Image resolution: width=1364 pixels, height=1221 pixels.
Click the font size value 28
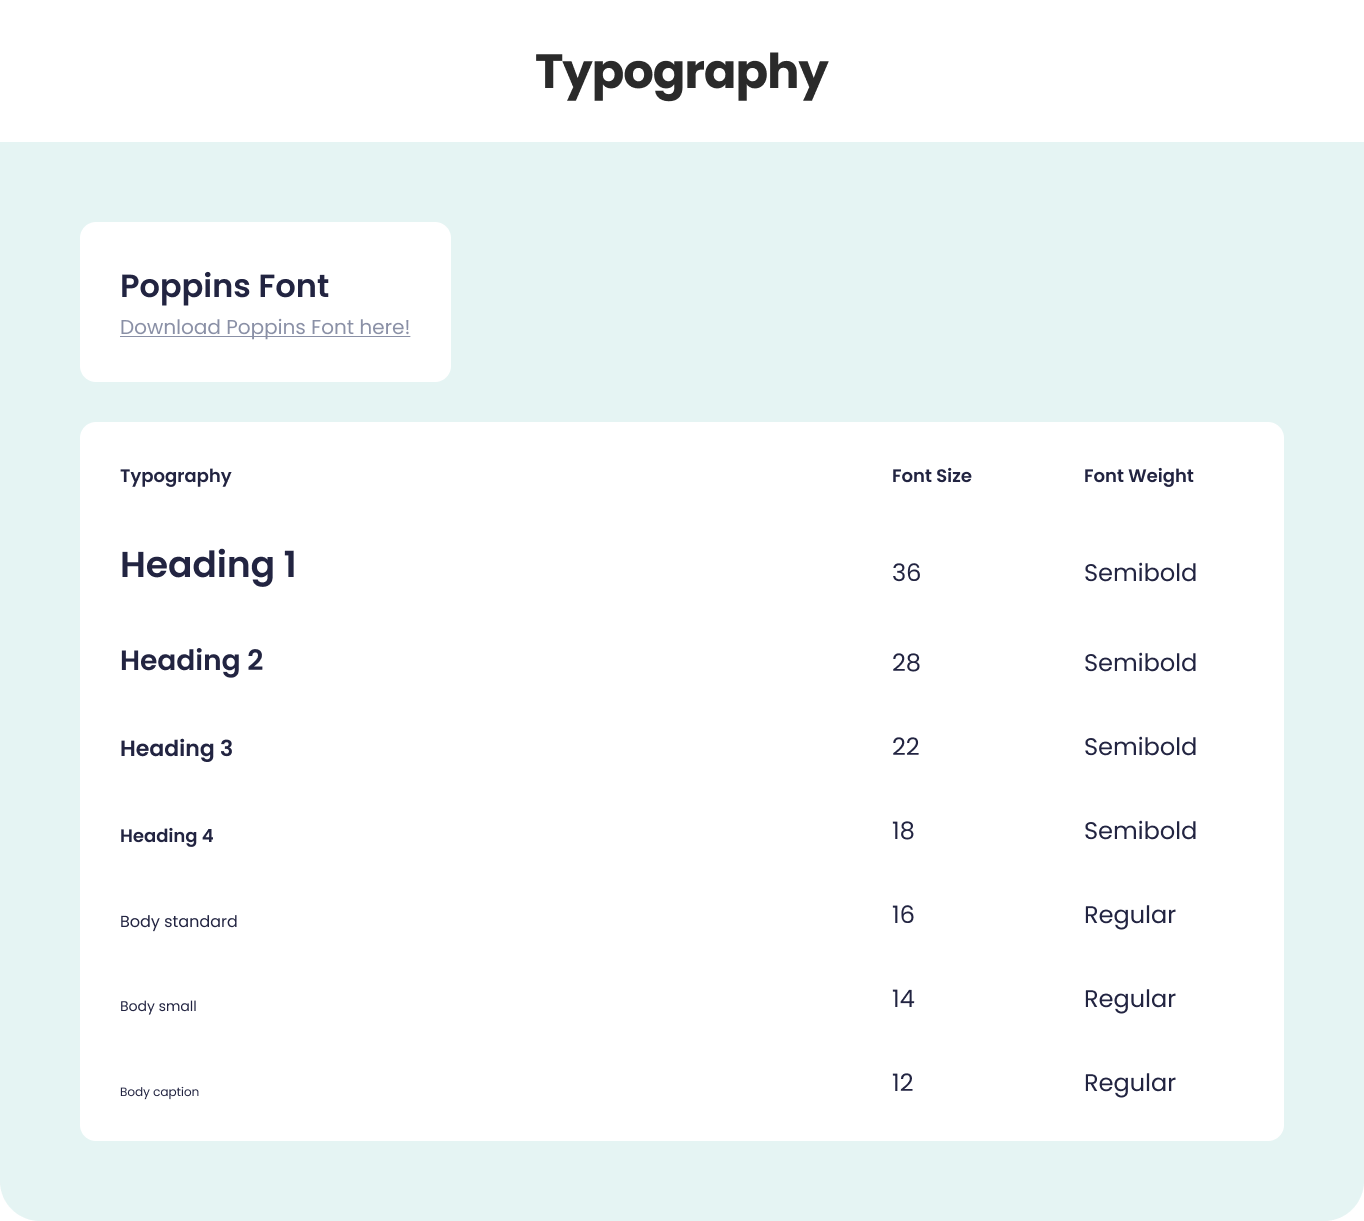point(906,663)
